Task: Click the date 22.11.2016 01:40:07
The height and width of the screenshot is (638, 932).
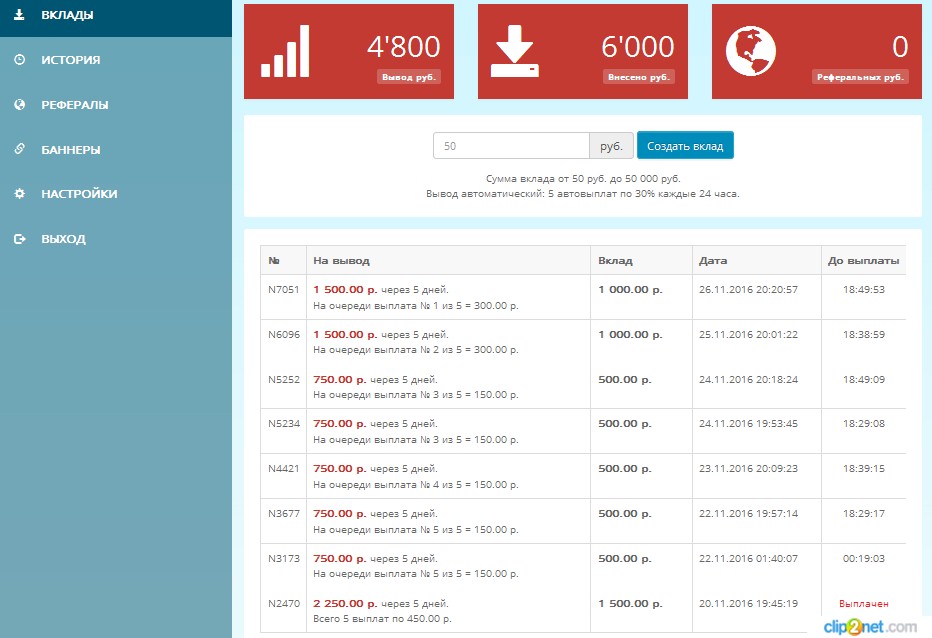Action: point(748,558)
